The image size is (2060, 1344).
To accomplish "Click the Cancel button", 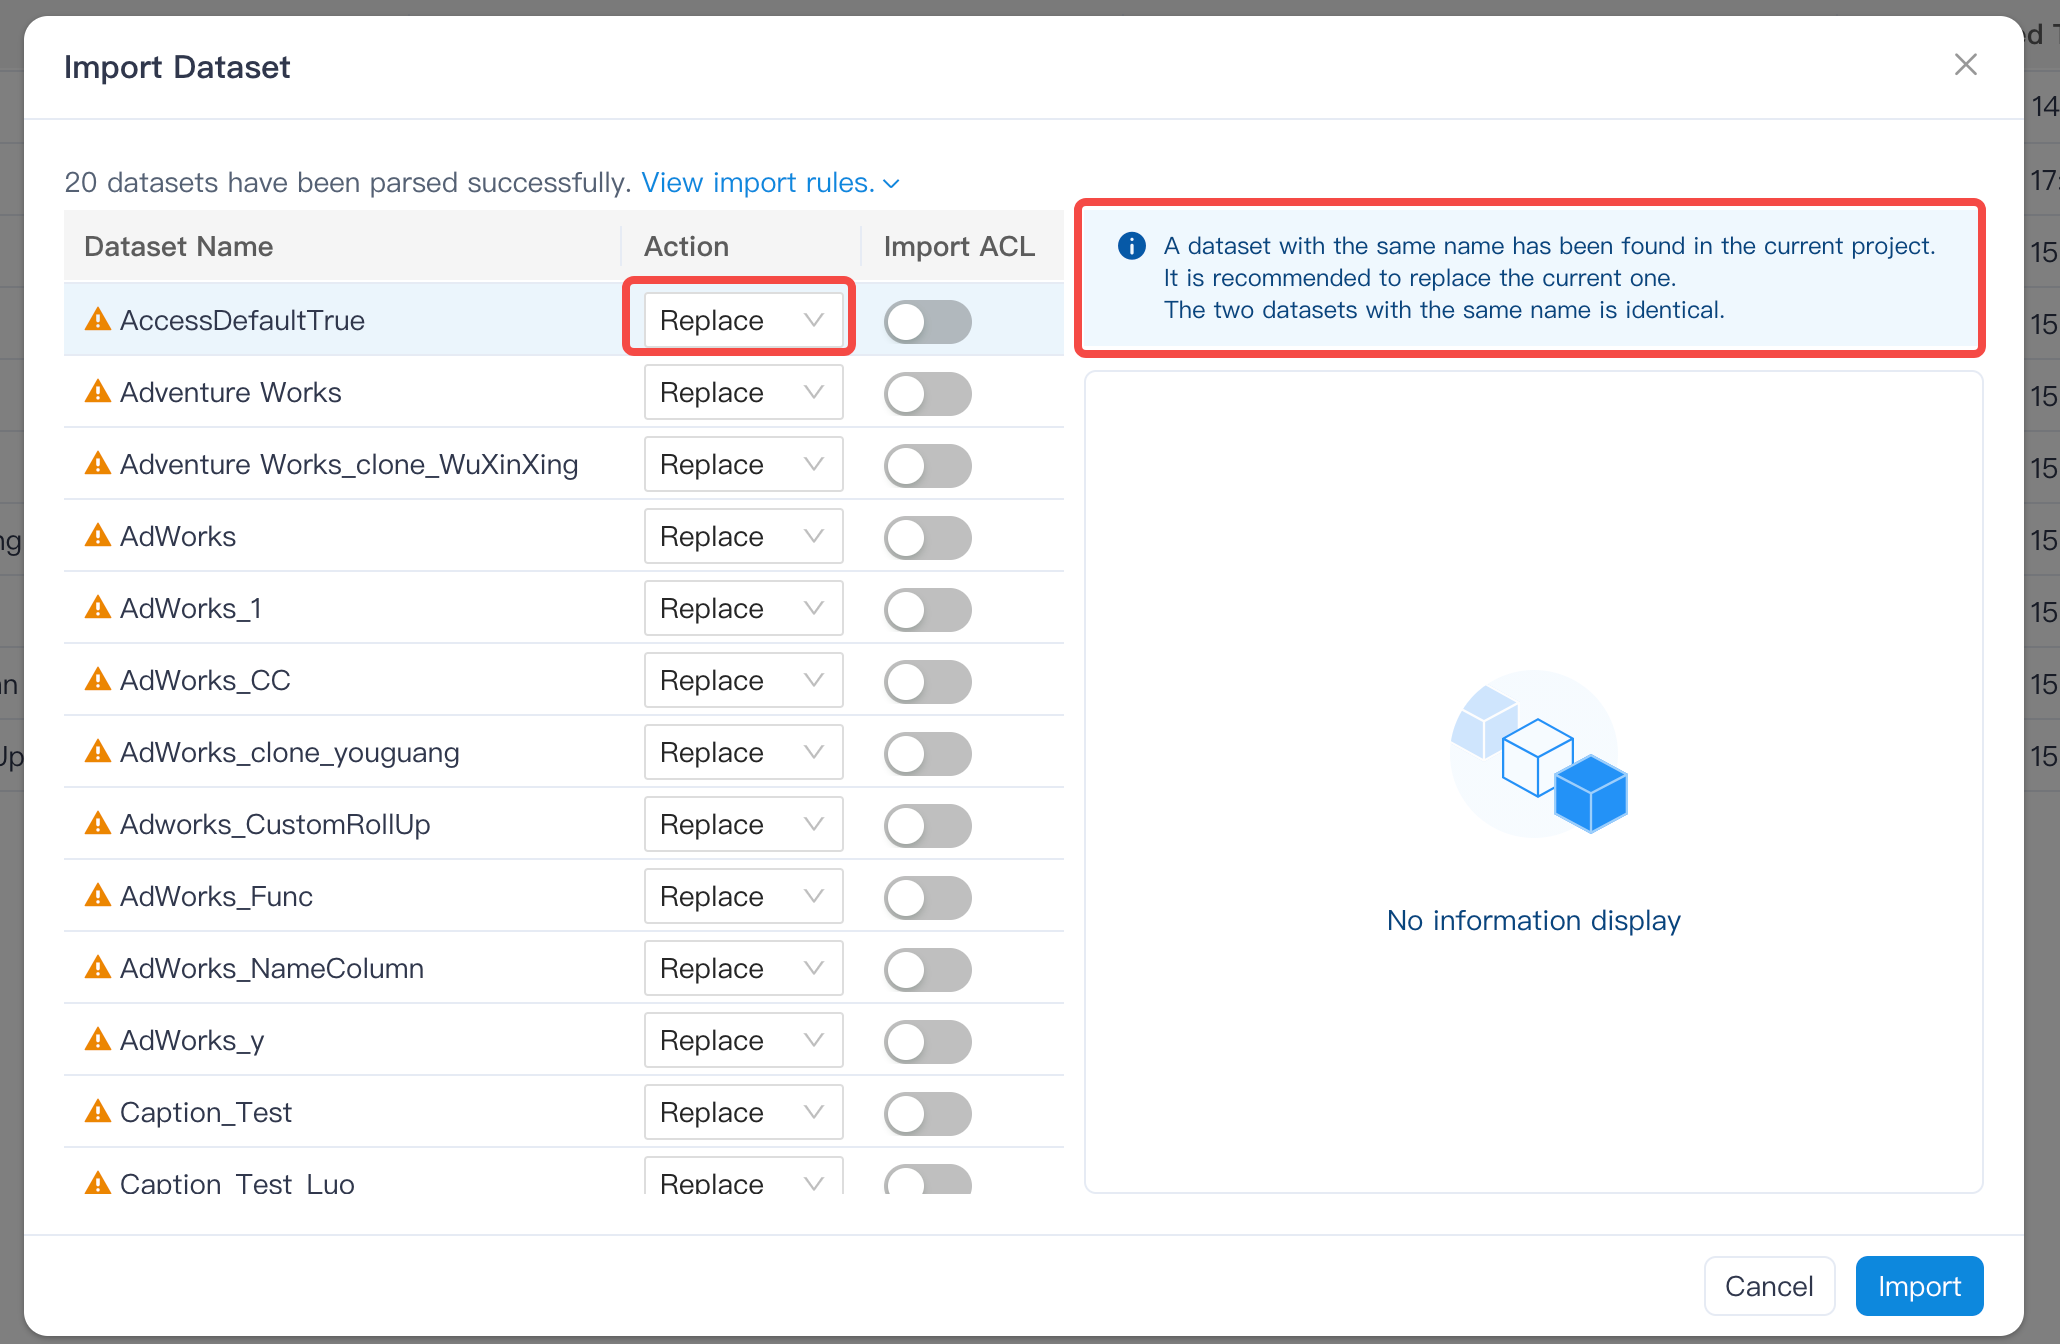I will (x=1769, y=1286).
